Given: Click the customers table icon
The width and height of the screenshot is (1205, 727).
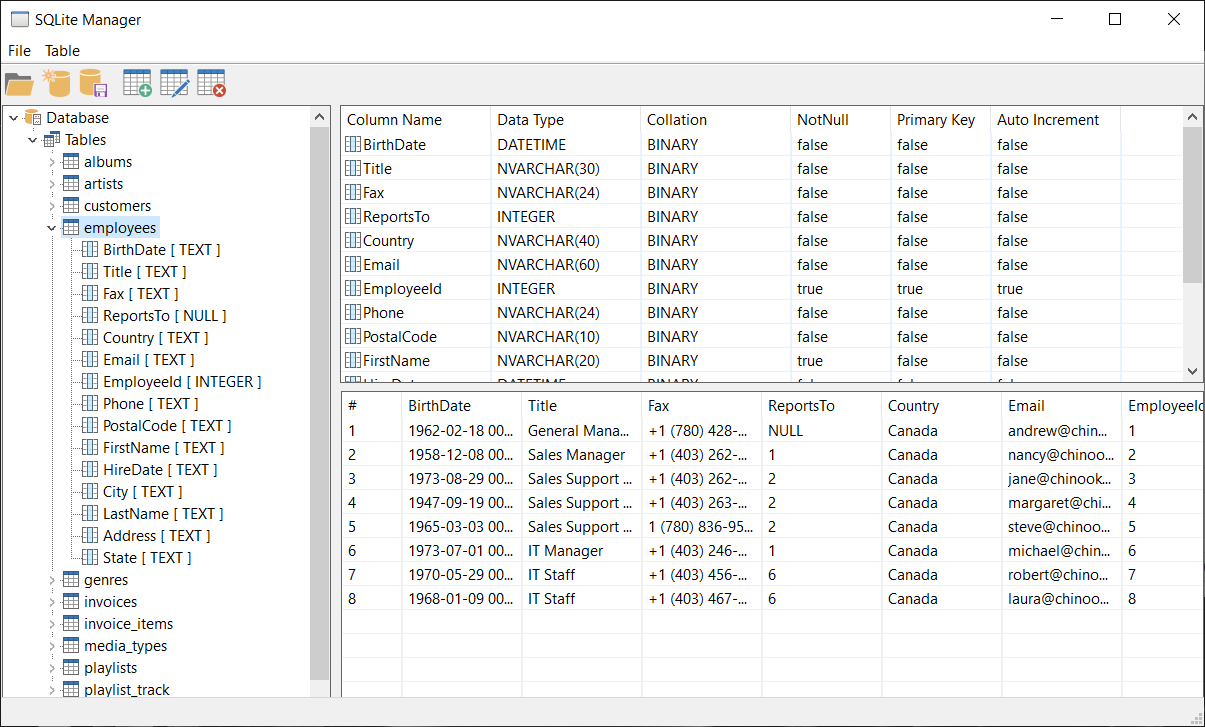Looking at the screenshot, I should [x=71, y=206].
